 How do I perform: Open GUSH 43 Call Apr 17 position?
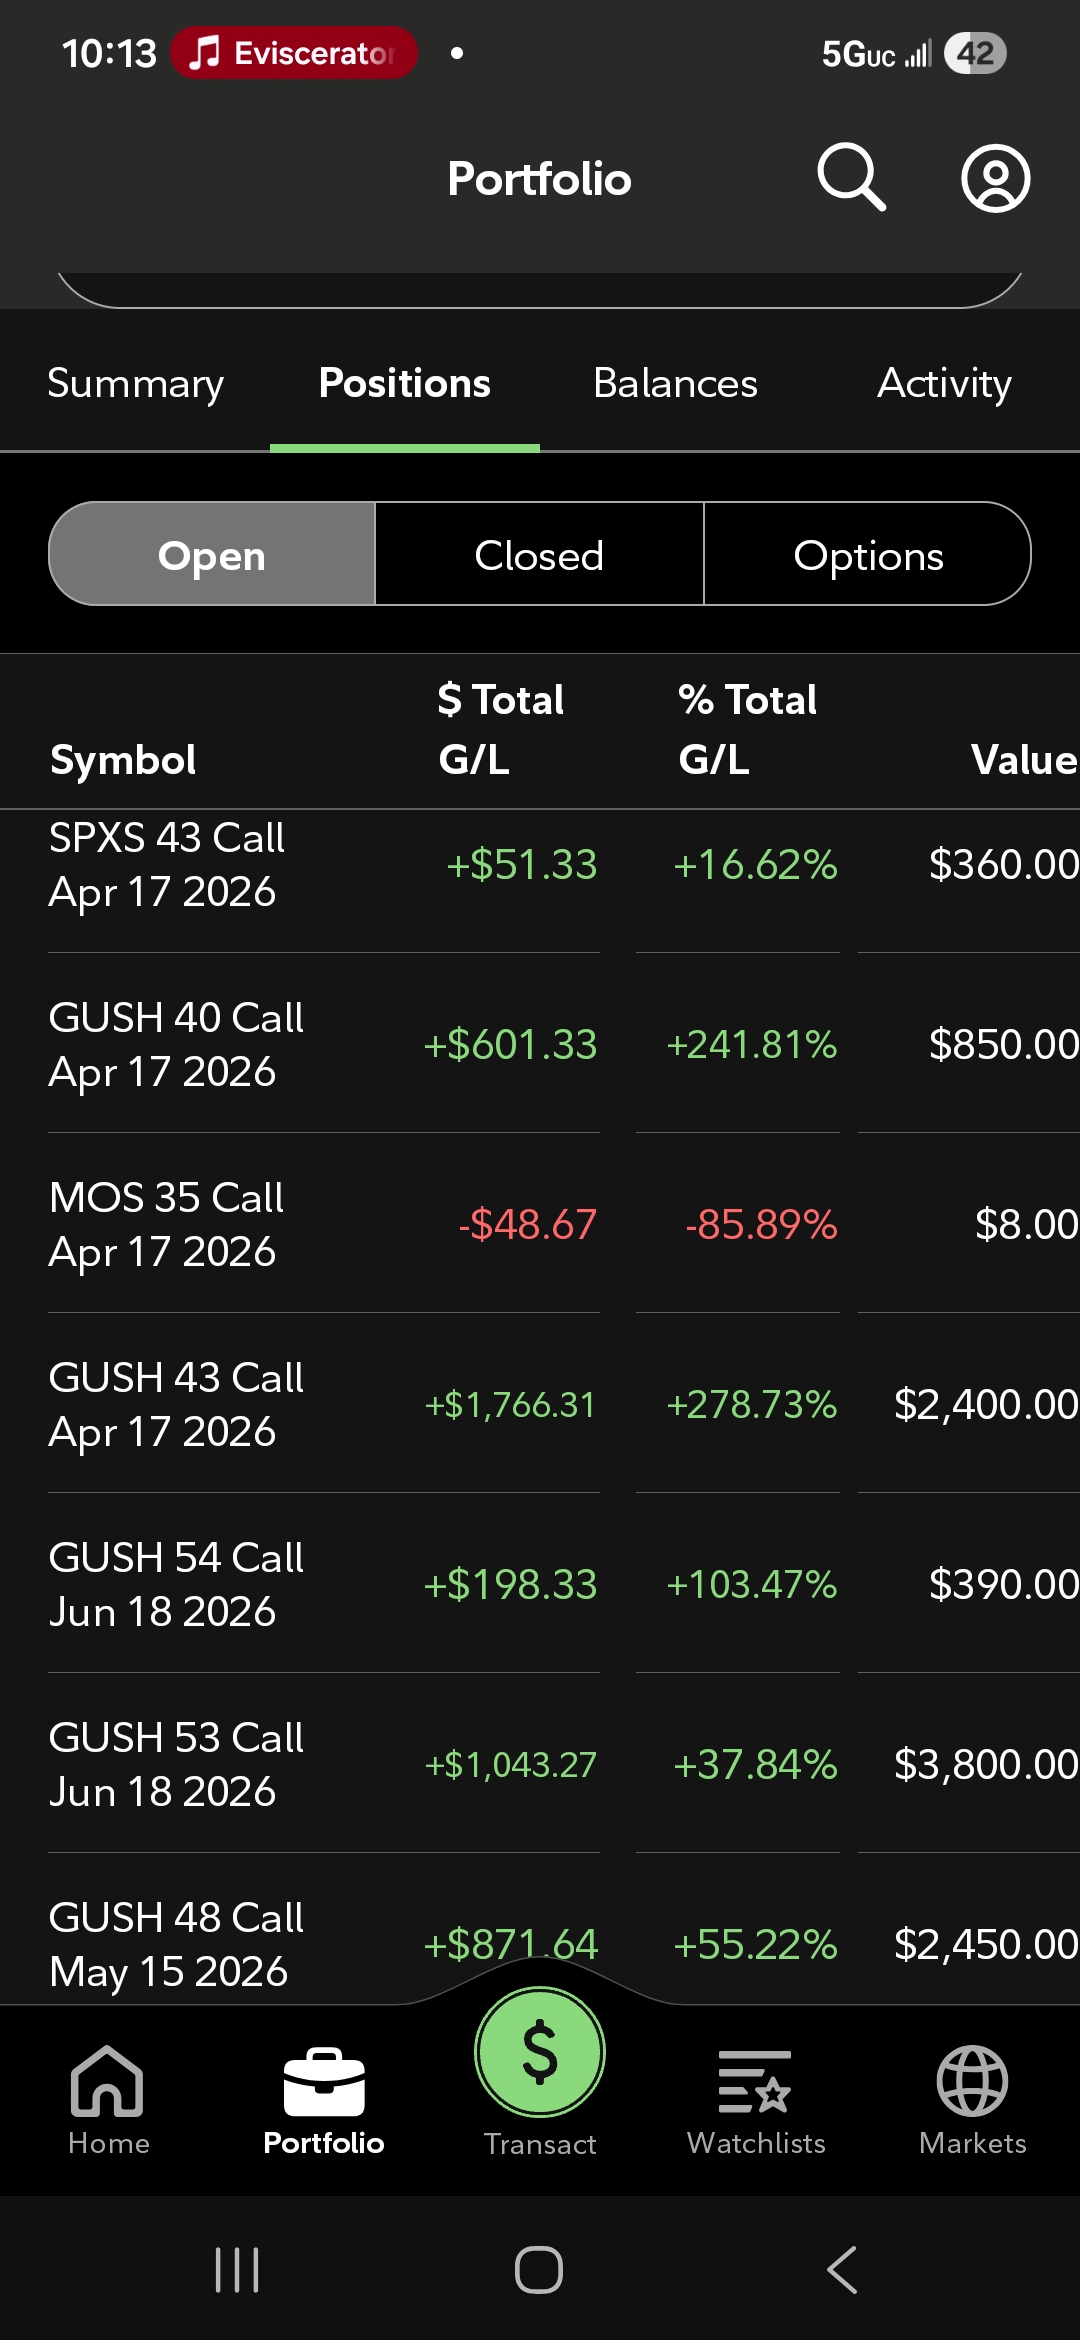pos(176,1404)
